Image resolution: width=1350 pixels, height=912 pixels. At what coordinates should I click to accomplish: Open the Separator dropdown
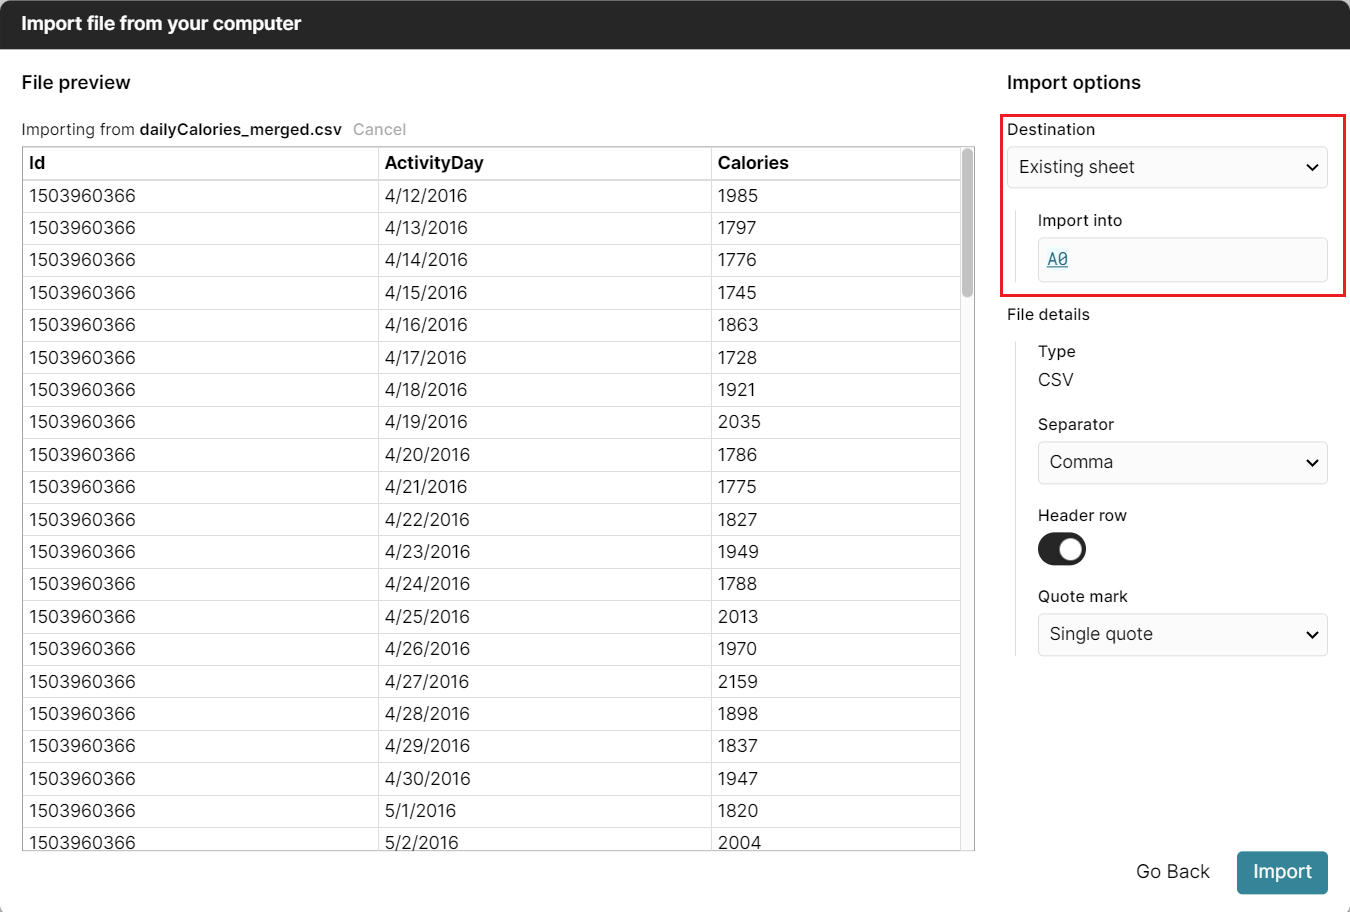coord(1181,463)
